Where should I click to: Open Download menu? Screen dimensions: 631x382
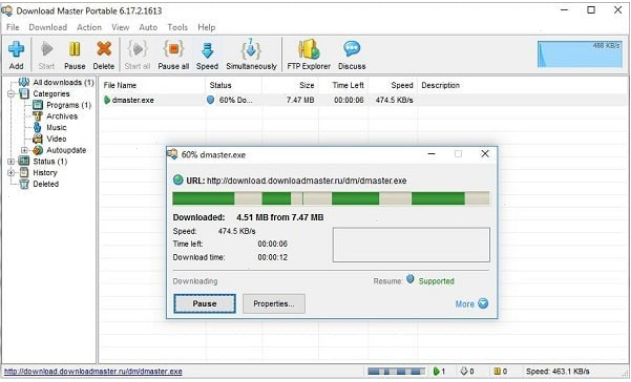click(x=47, y=27)
